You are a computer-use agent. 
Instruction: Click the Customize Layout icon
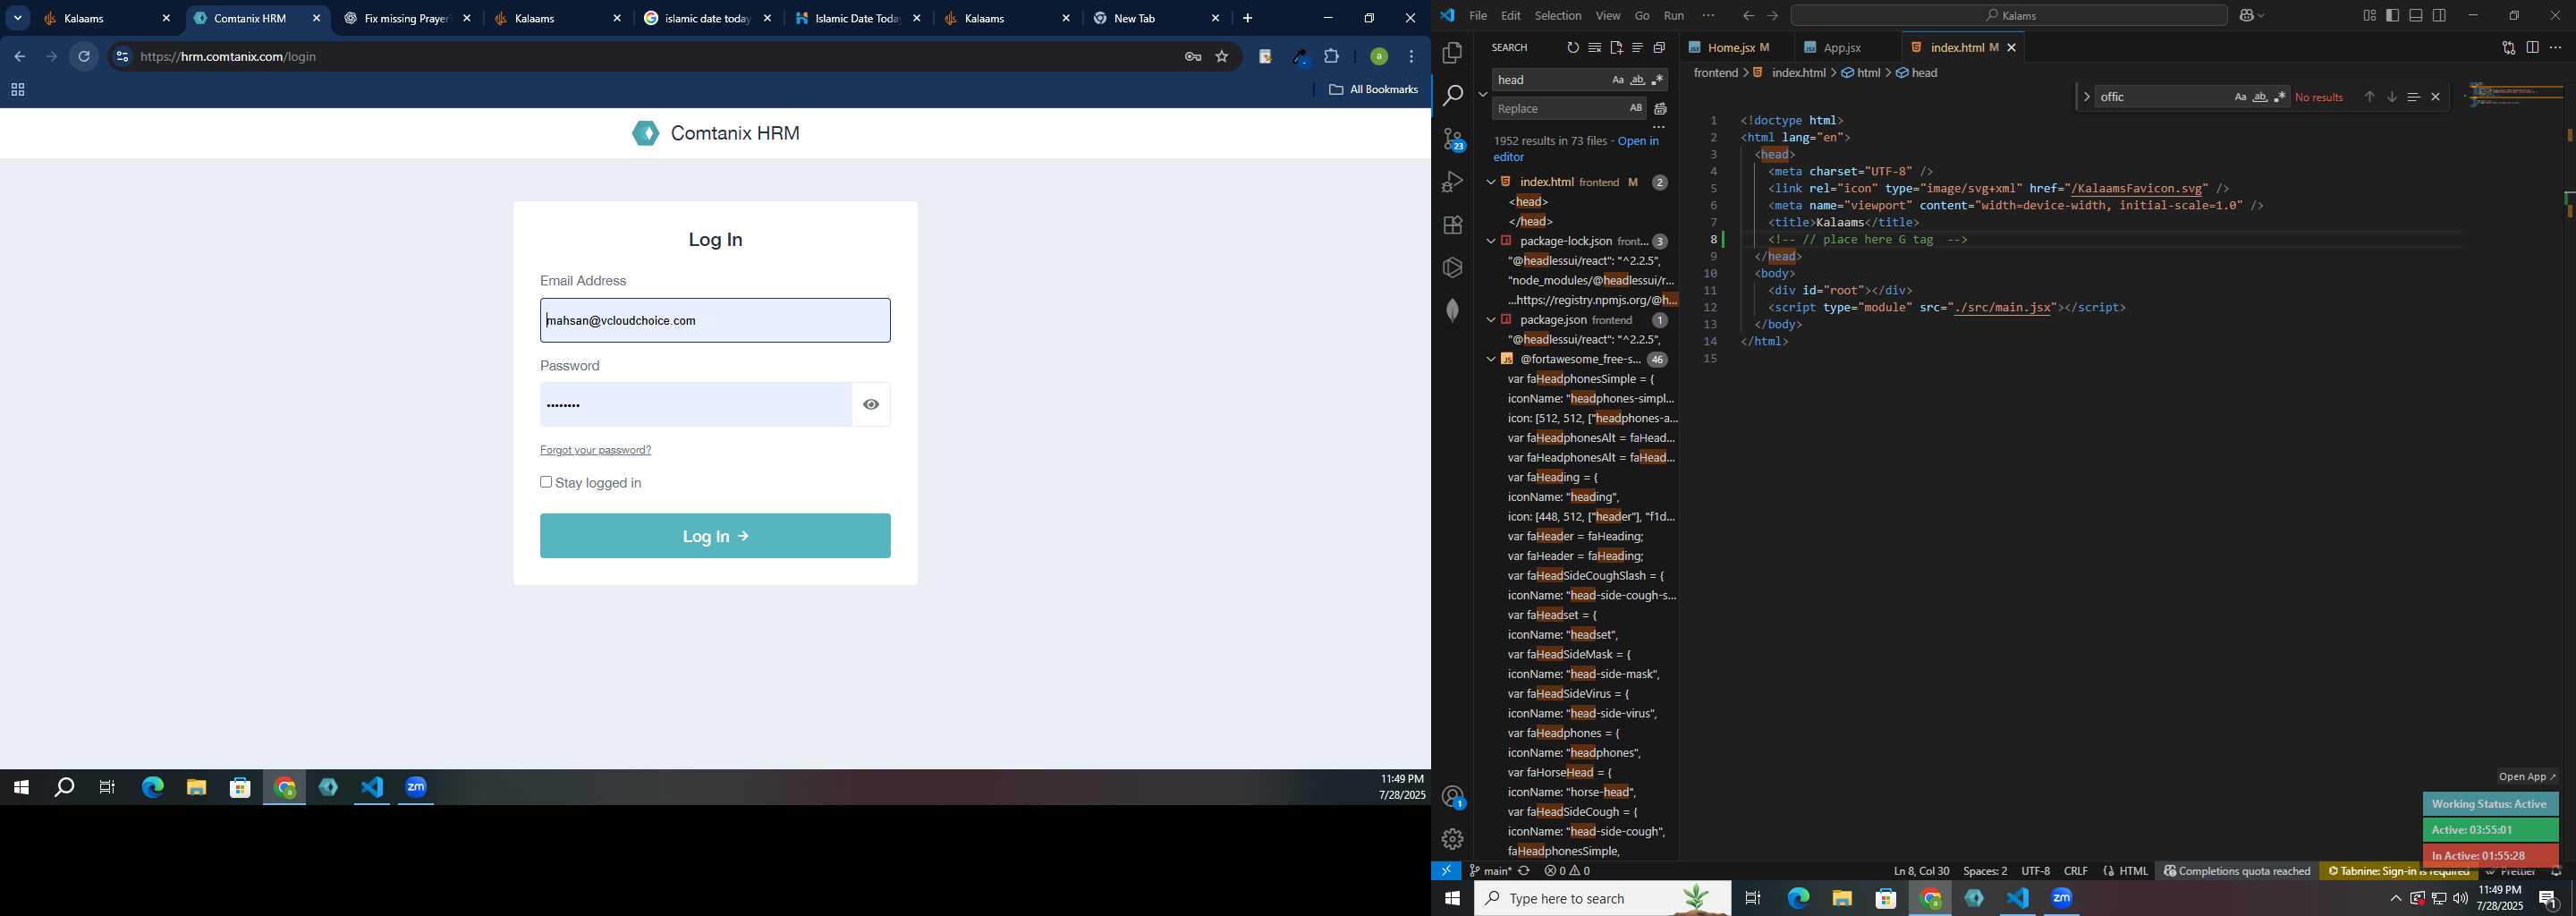pos(2369,16)
